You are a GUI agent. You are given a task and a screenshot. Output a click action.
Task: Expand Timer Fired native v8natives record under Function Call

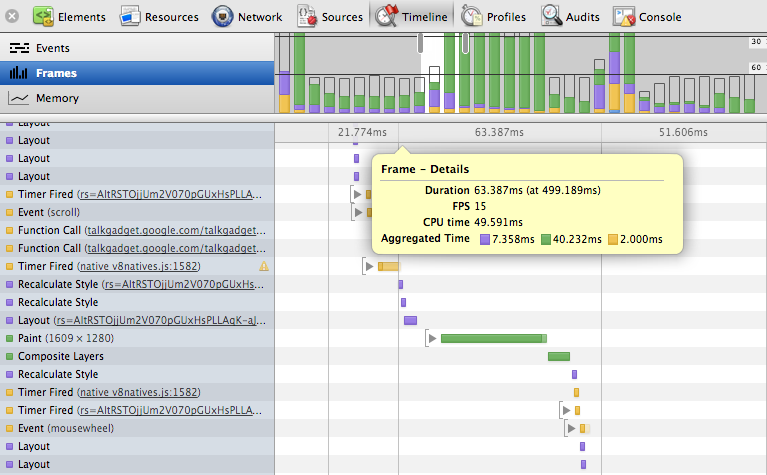pos(369,266)
